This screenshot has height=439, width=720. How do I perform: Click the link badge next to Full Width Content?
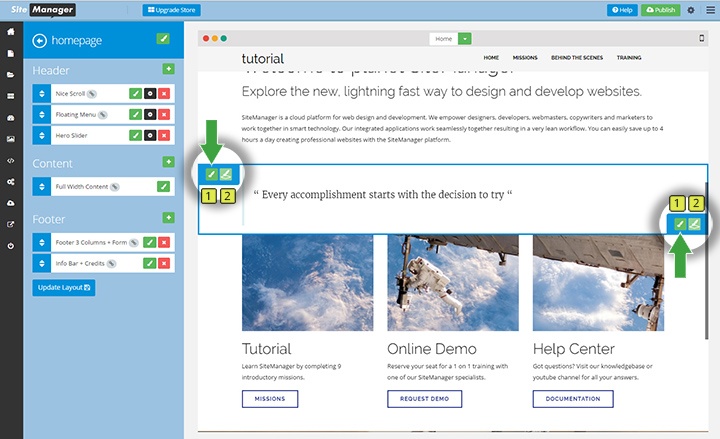[115, 186]
